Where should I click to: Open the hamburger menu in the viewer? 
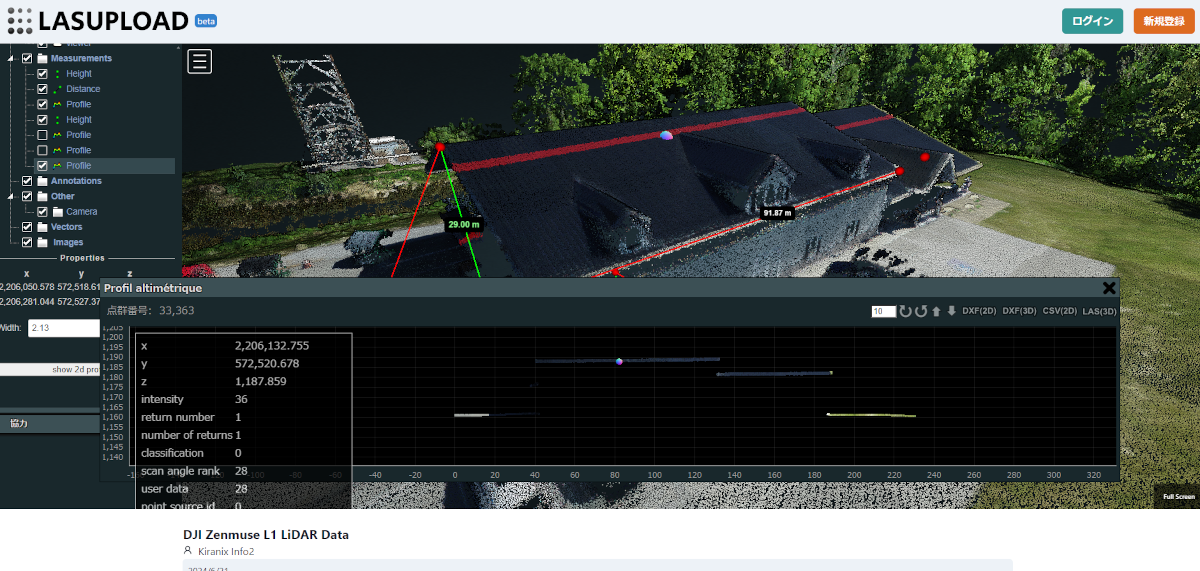coord(200,61)
